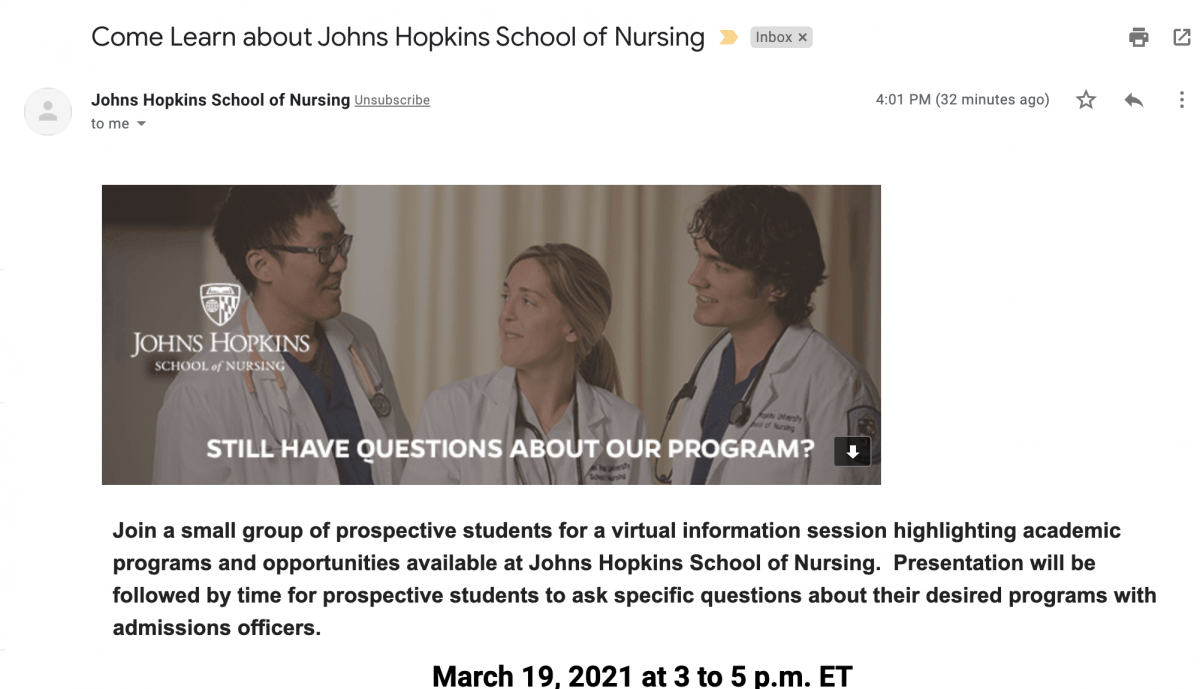Expand recipient details arrow next to 'to me'
The width and height of the screenshot is (1200, 689).
pyautogui.click(x=141, y=124)
